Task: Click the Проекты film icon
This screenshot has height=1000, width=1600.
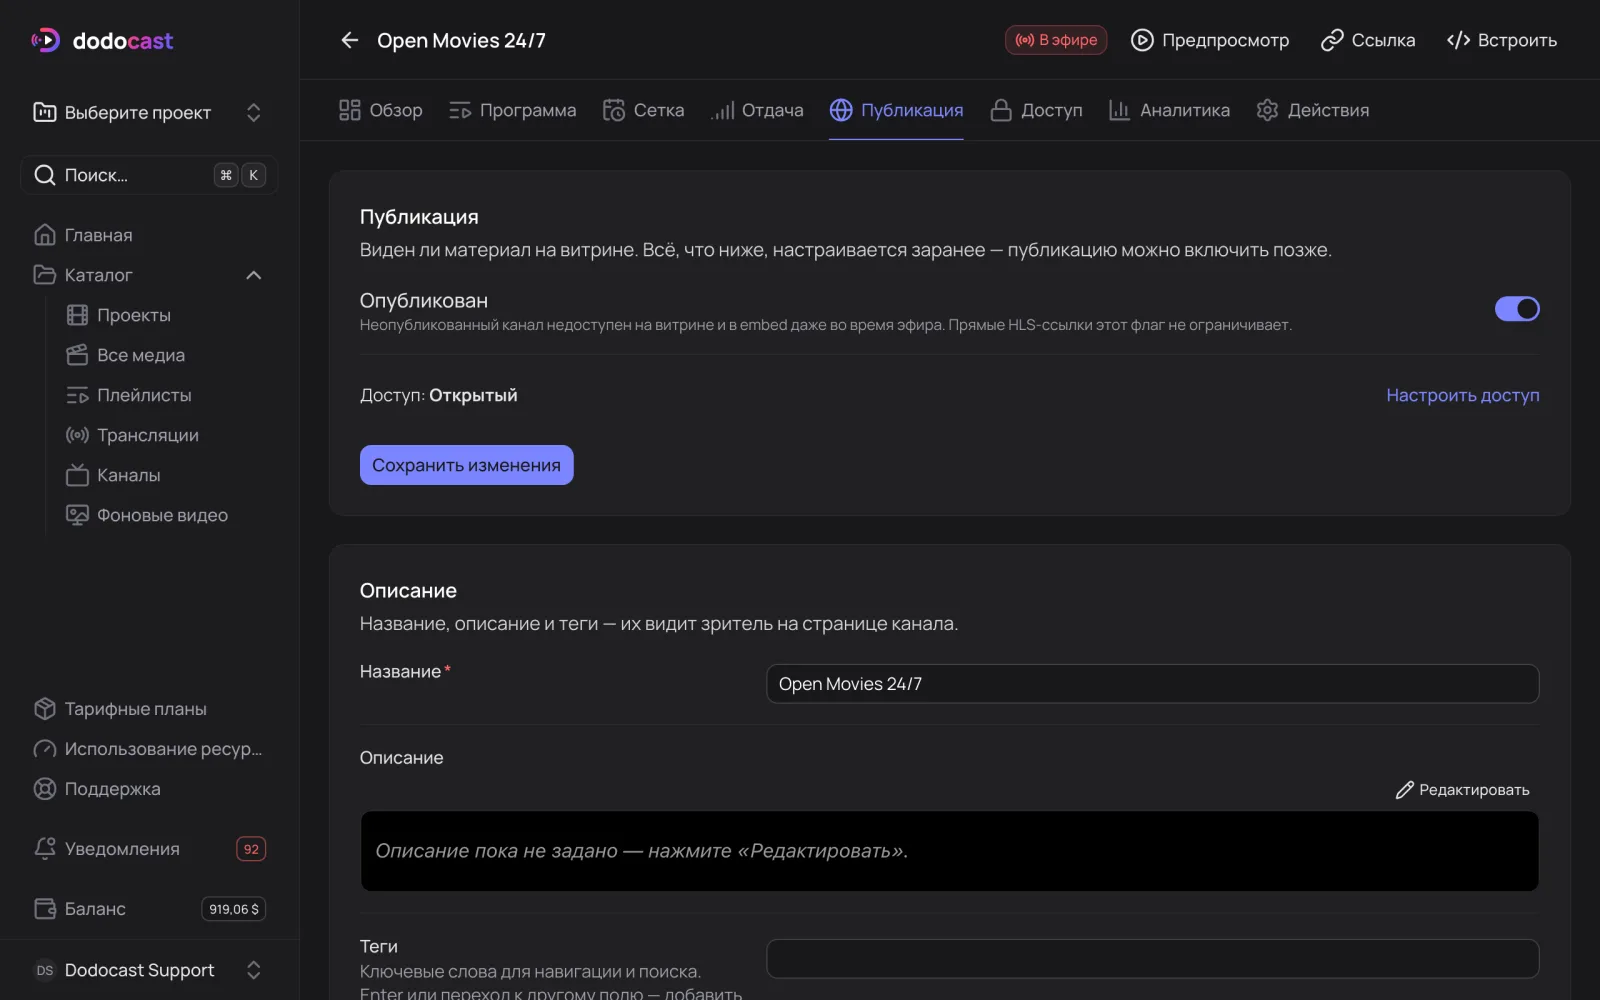Action: click(x=77, y=315)
